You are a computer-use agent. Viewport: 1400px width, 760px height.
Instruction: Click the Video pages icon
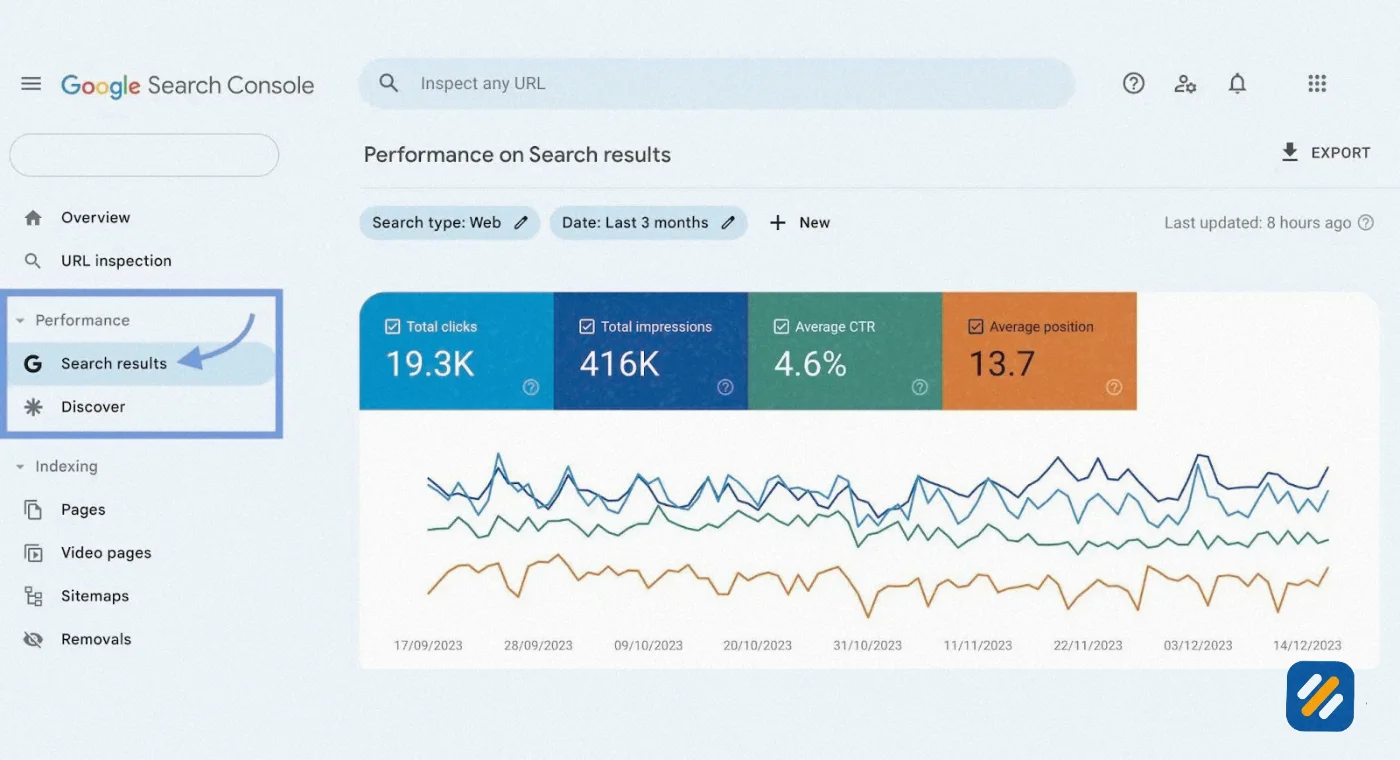point(33,553)
